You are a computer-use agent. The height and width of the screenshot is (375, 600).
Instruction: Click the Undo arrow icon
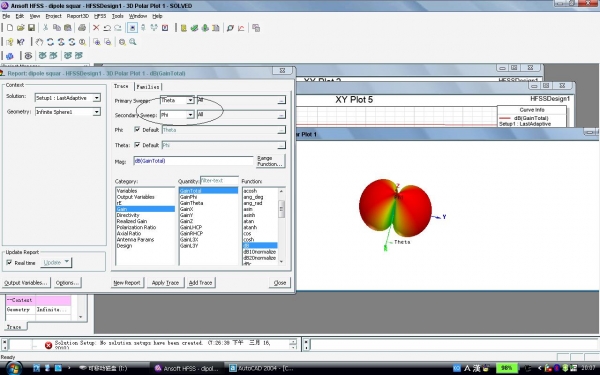(107, 28)
